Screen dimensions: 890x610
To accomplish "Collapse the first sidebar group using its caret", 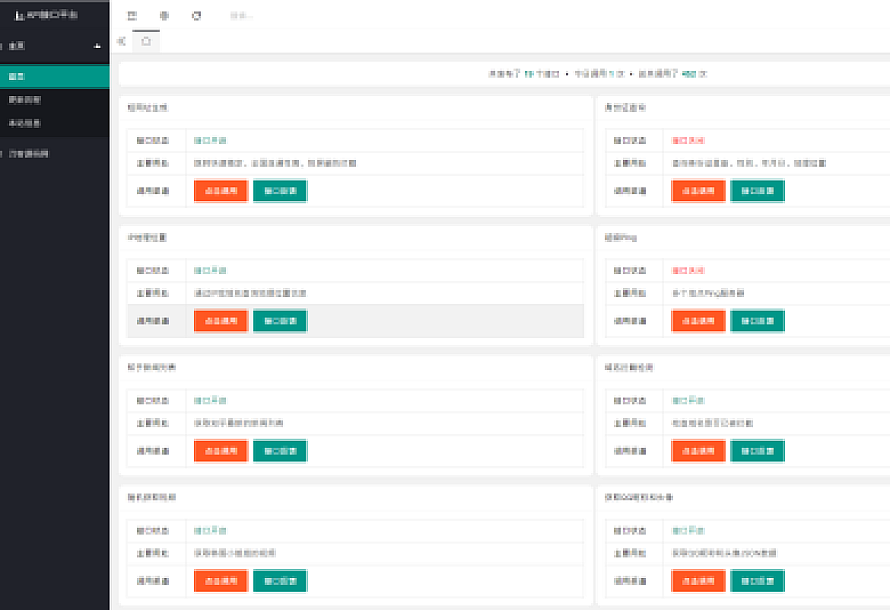I will (x=97, y=46).
